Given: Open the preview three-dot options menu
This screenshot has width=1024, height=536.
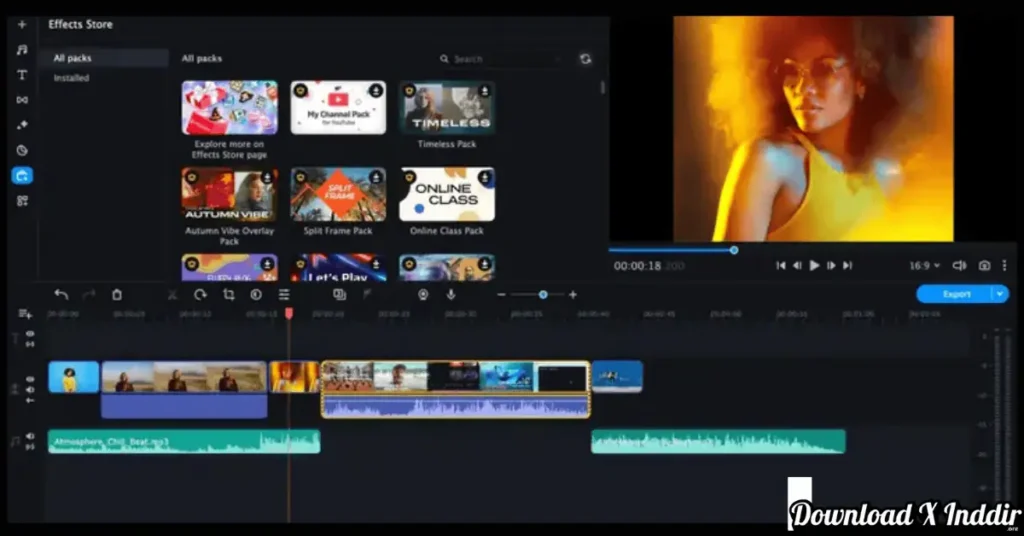Looking at the screenshot, I should 1004,265.
